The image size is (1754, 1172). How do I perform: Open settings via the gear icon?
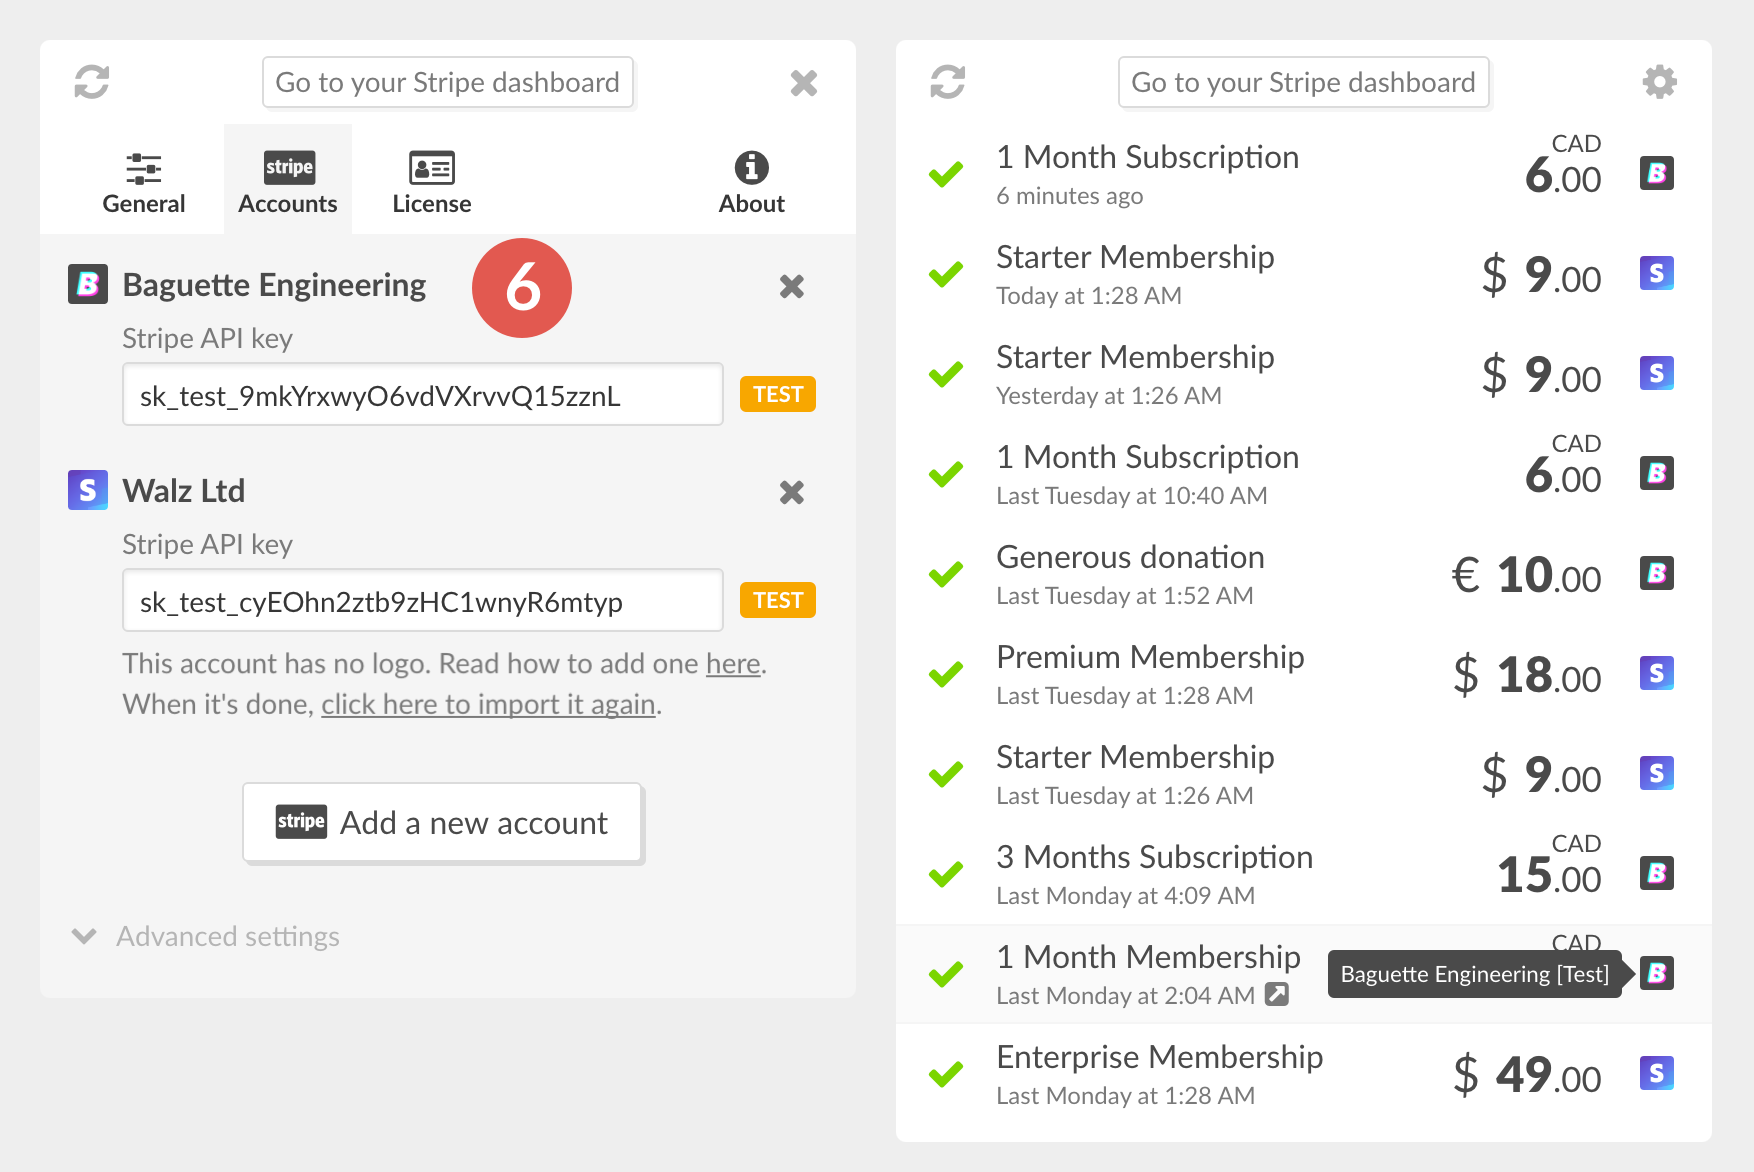click(1660, 82)
